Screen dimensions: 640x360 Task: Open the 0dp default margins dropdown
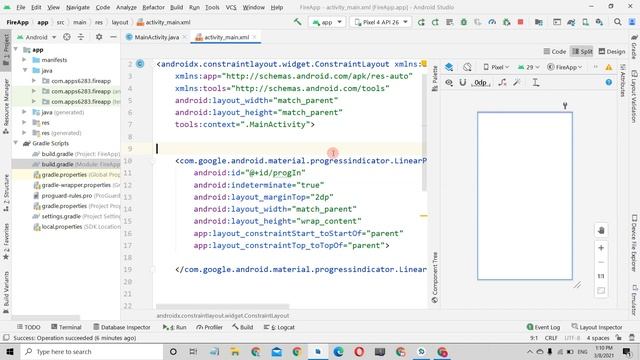click(x=481, y=82)
